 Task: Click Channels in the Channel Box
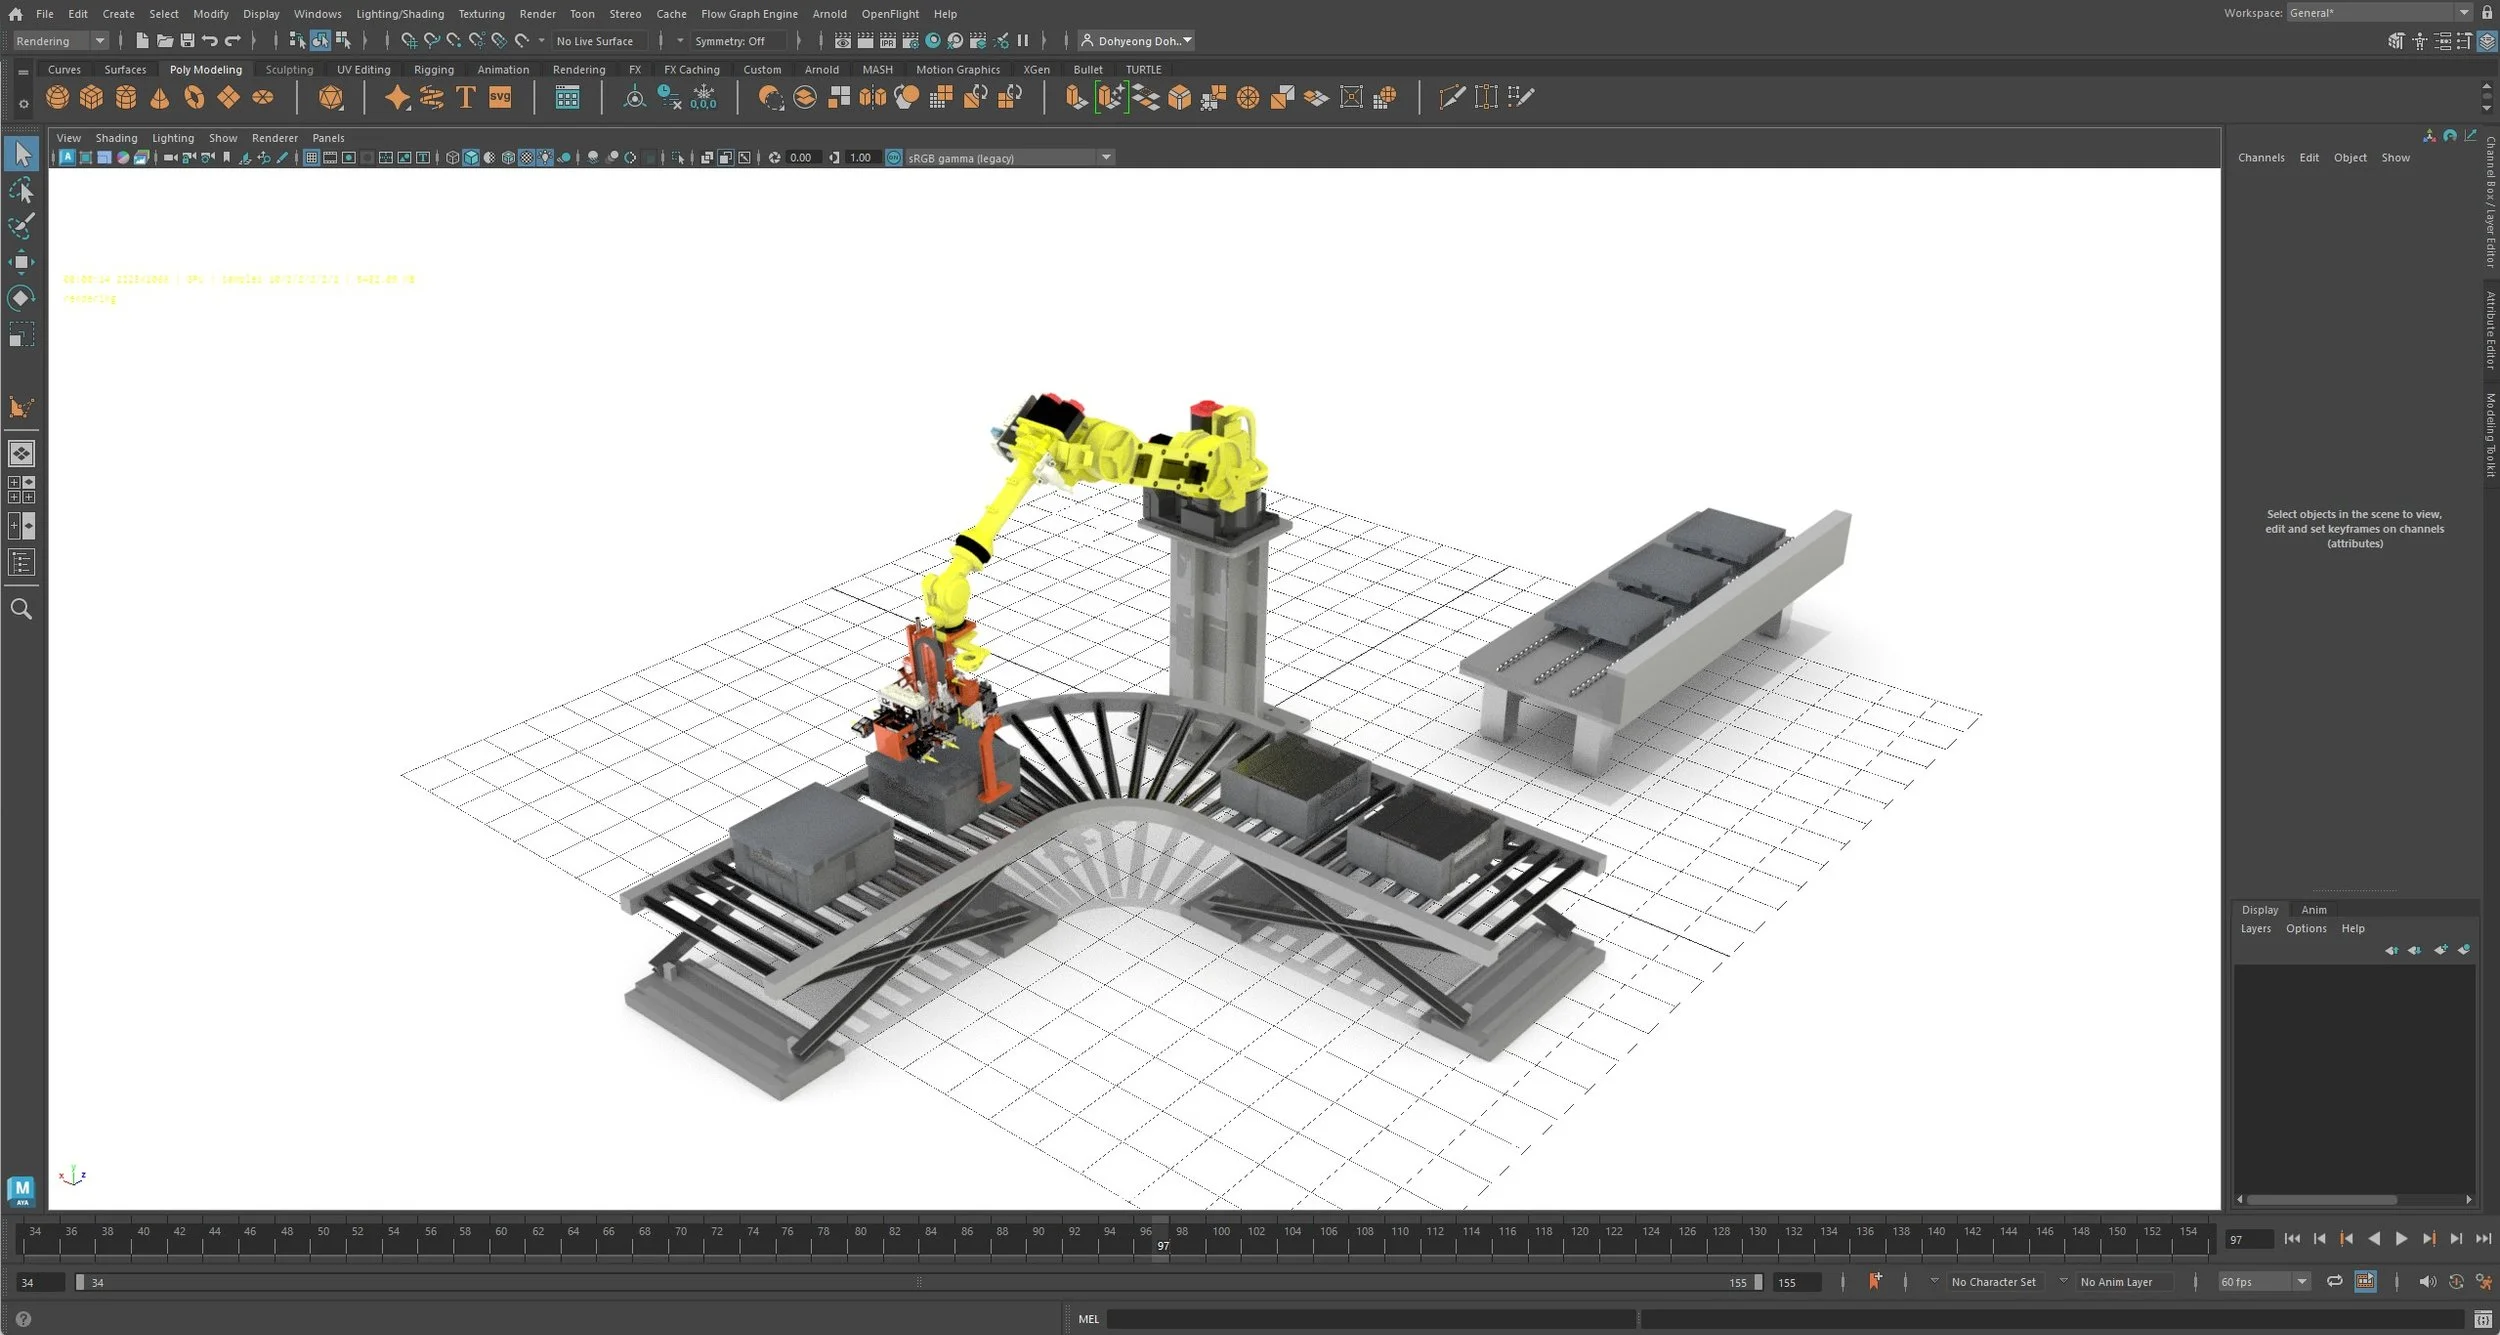pos(2261,158)
